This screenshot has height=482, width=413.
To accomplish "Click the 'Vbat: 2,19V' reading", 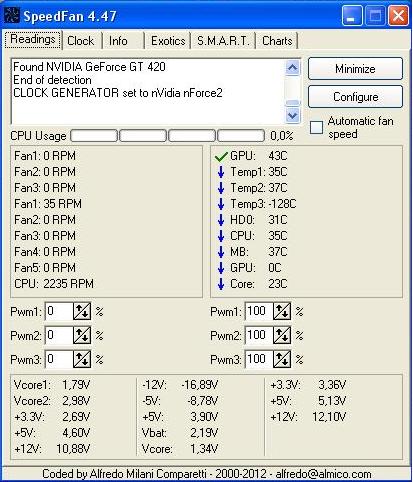I will click(x=180, y=433).
